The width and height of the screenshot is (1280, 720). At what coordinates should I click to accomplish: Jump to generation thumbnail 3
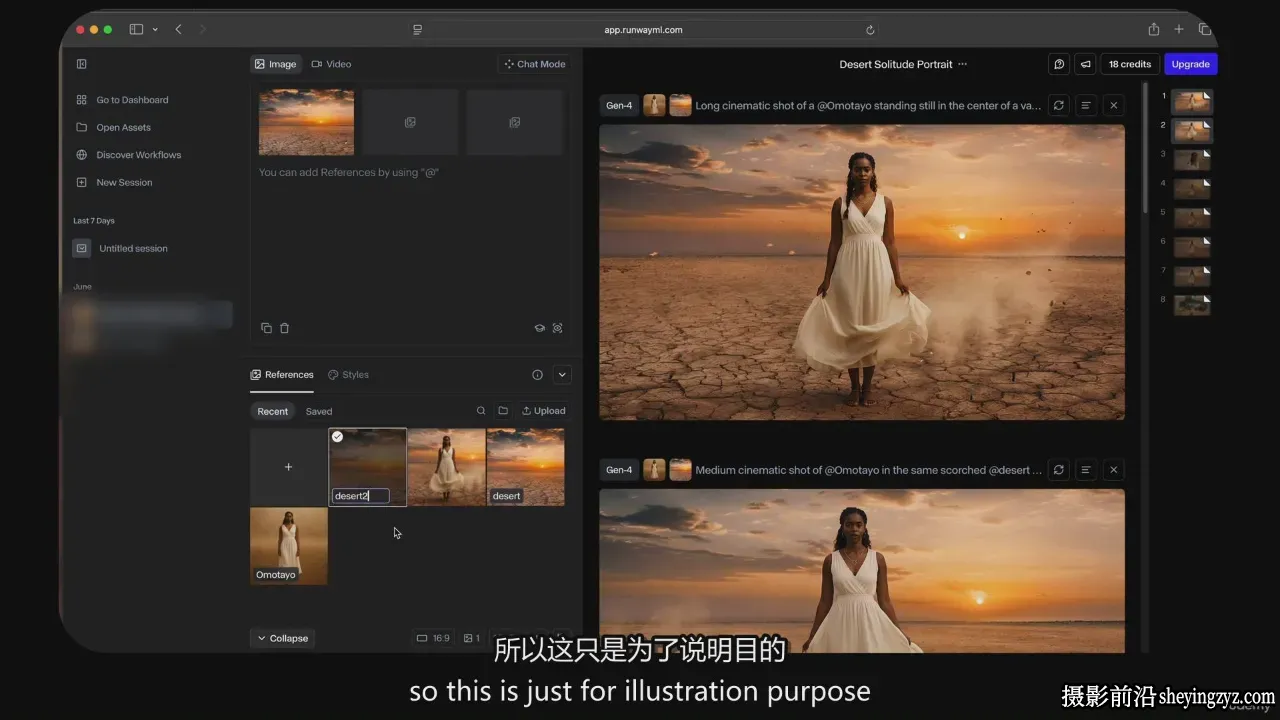(x=1191, y=159)
